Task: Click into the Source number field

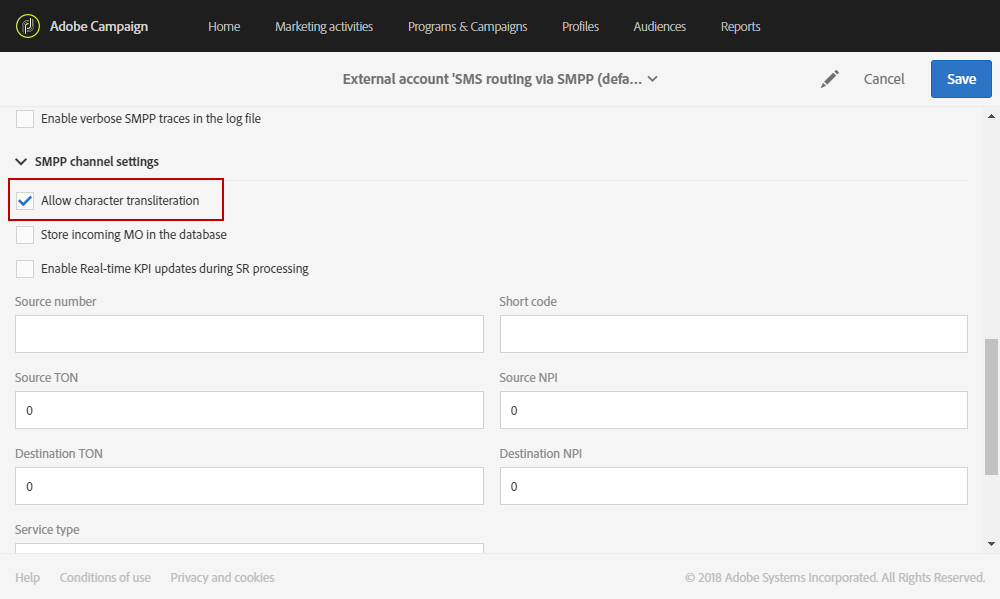Action: (x=249, y=334)
